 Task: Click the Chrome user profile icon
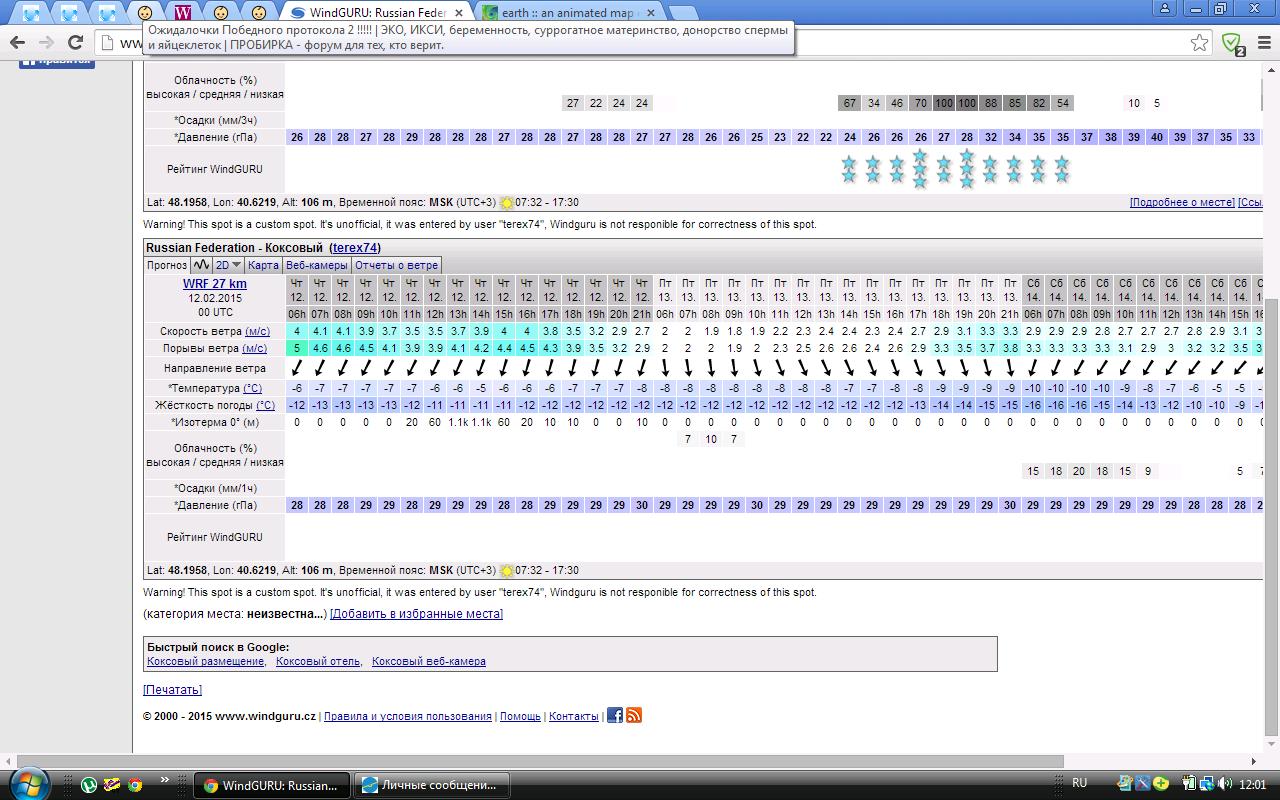[x=1164, y=8]
